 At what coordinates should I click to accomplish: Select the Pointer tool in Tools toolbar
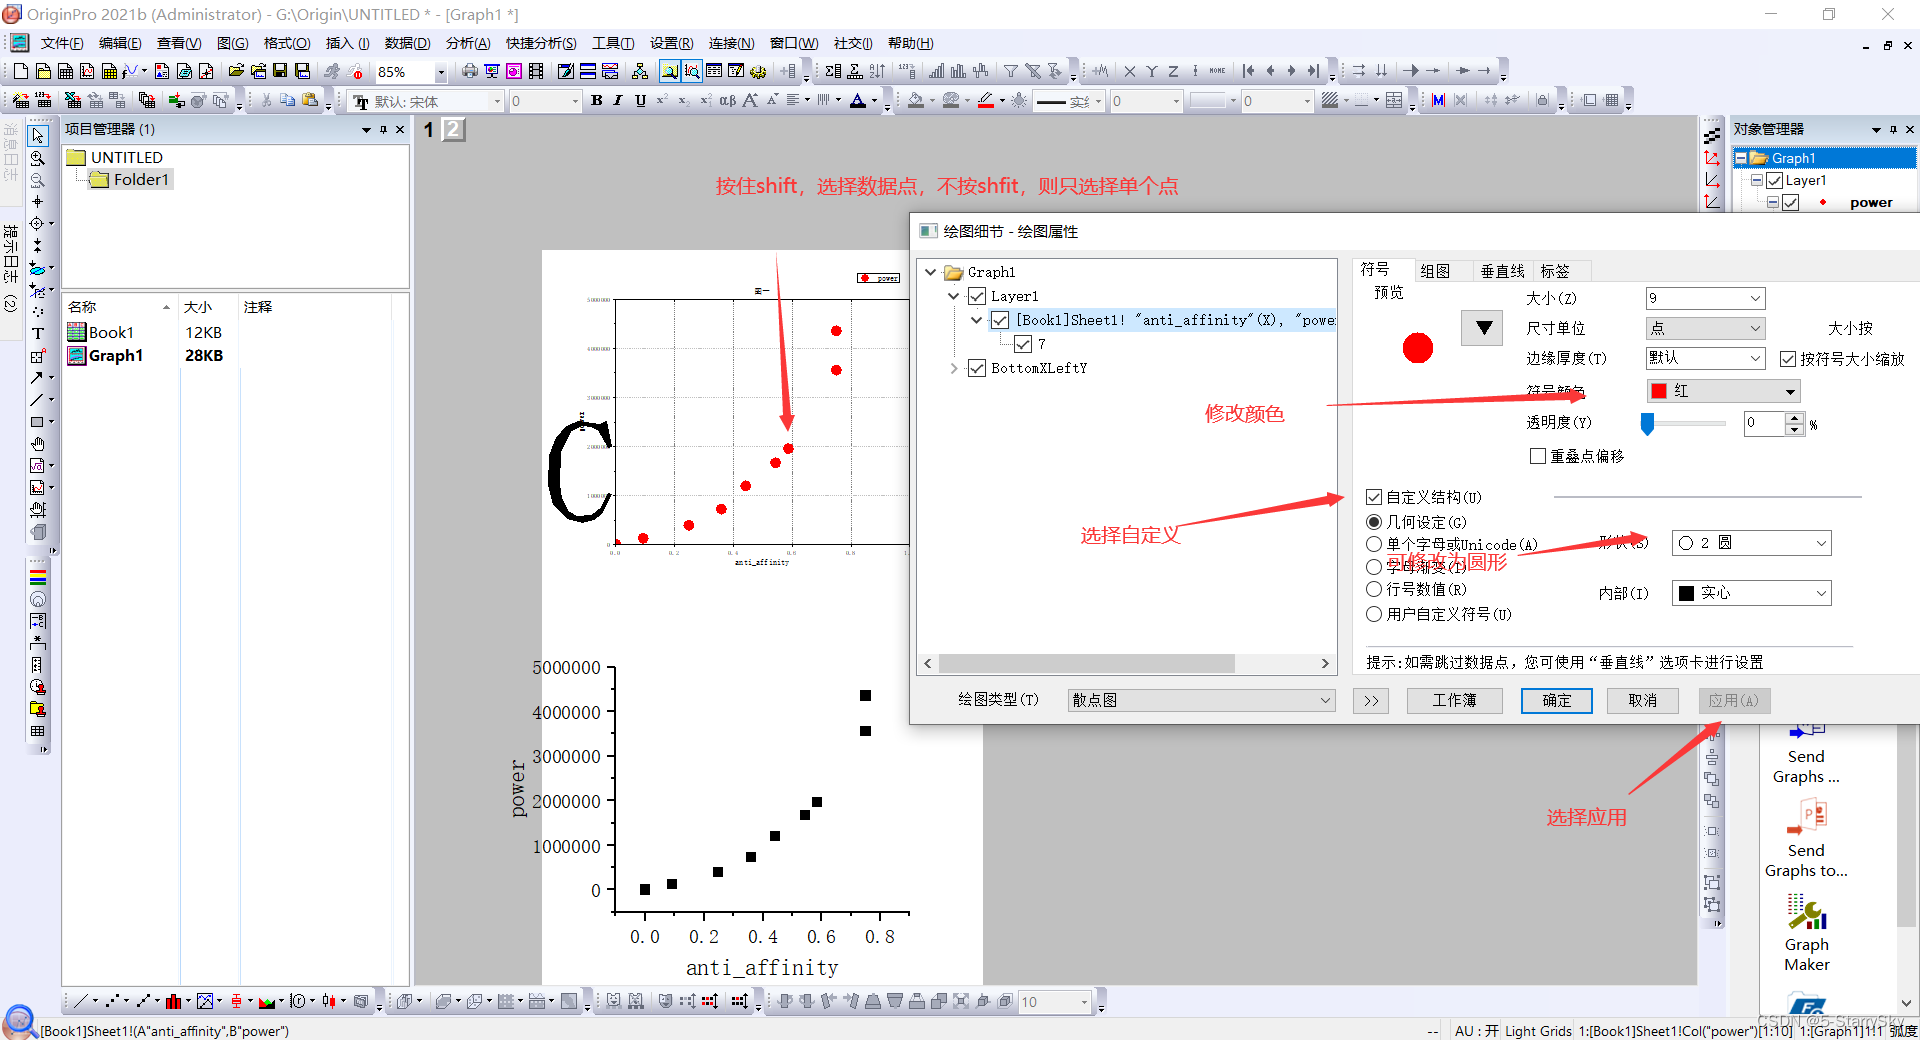pyautogui.click(x=37, y=135)
